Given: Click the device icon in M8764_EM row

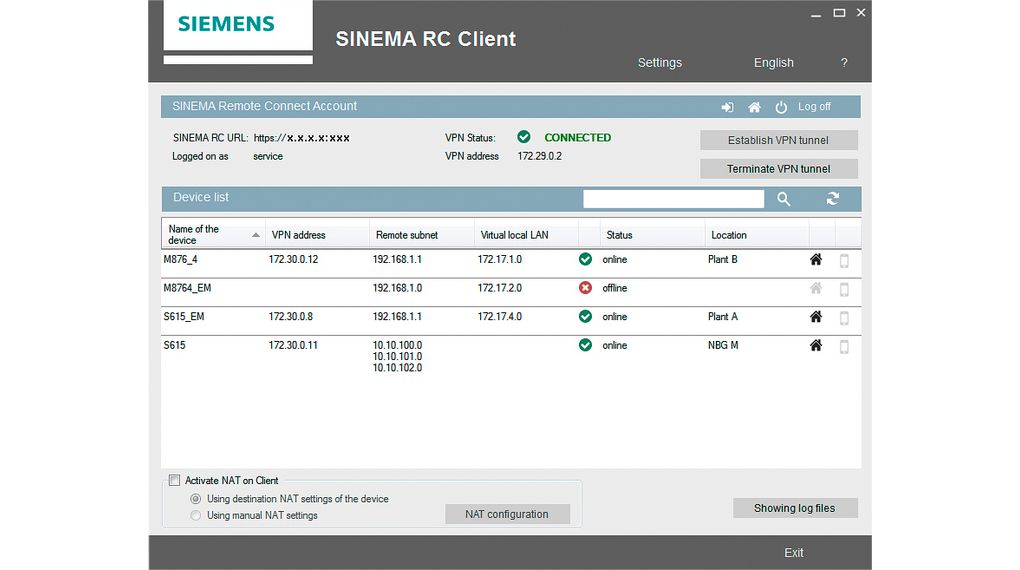Looking at the screenshot, I should click(844, 290).
